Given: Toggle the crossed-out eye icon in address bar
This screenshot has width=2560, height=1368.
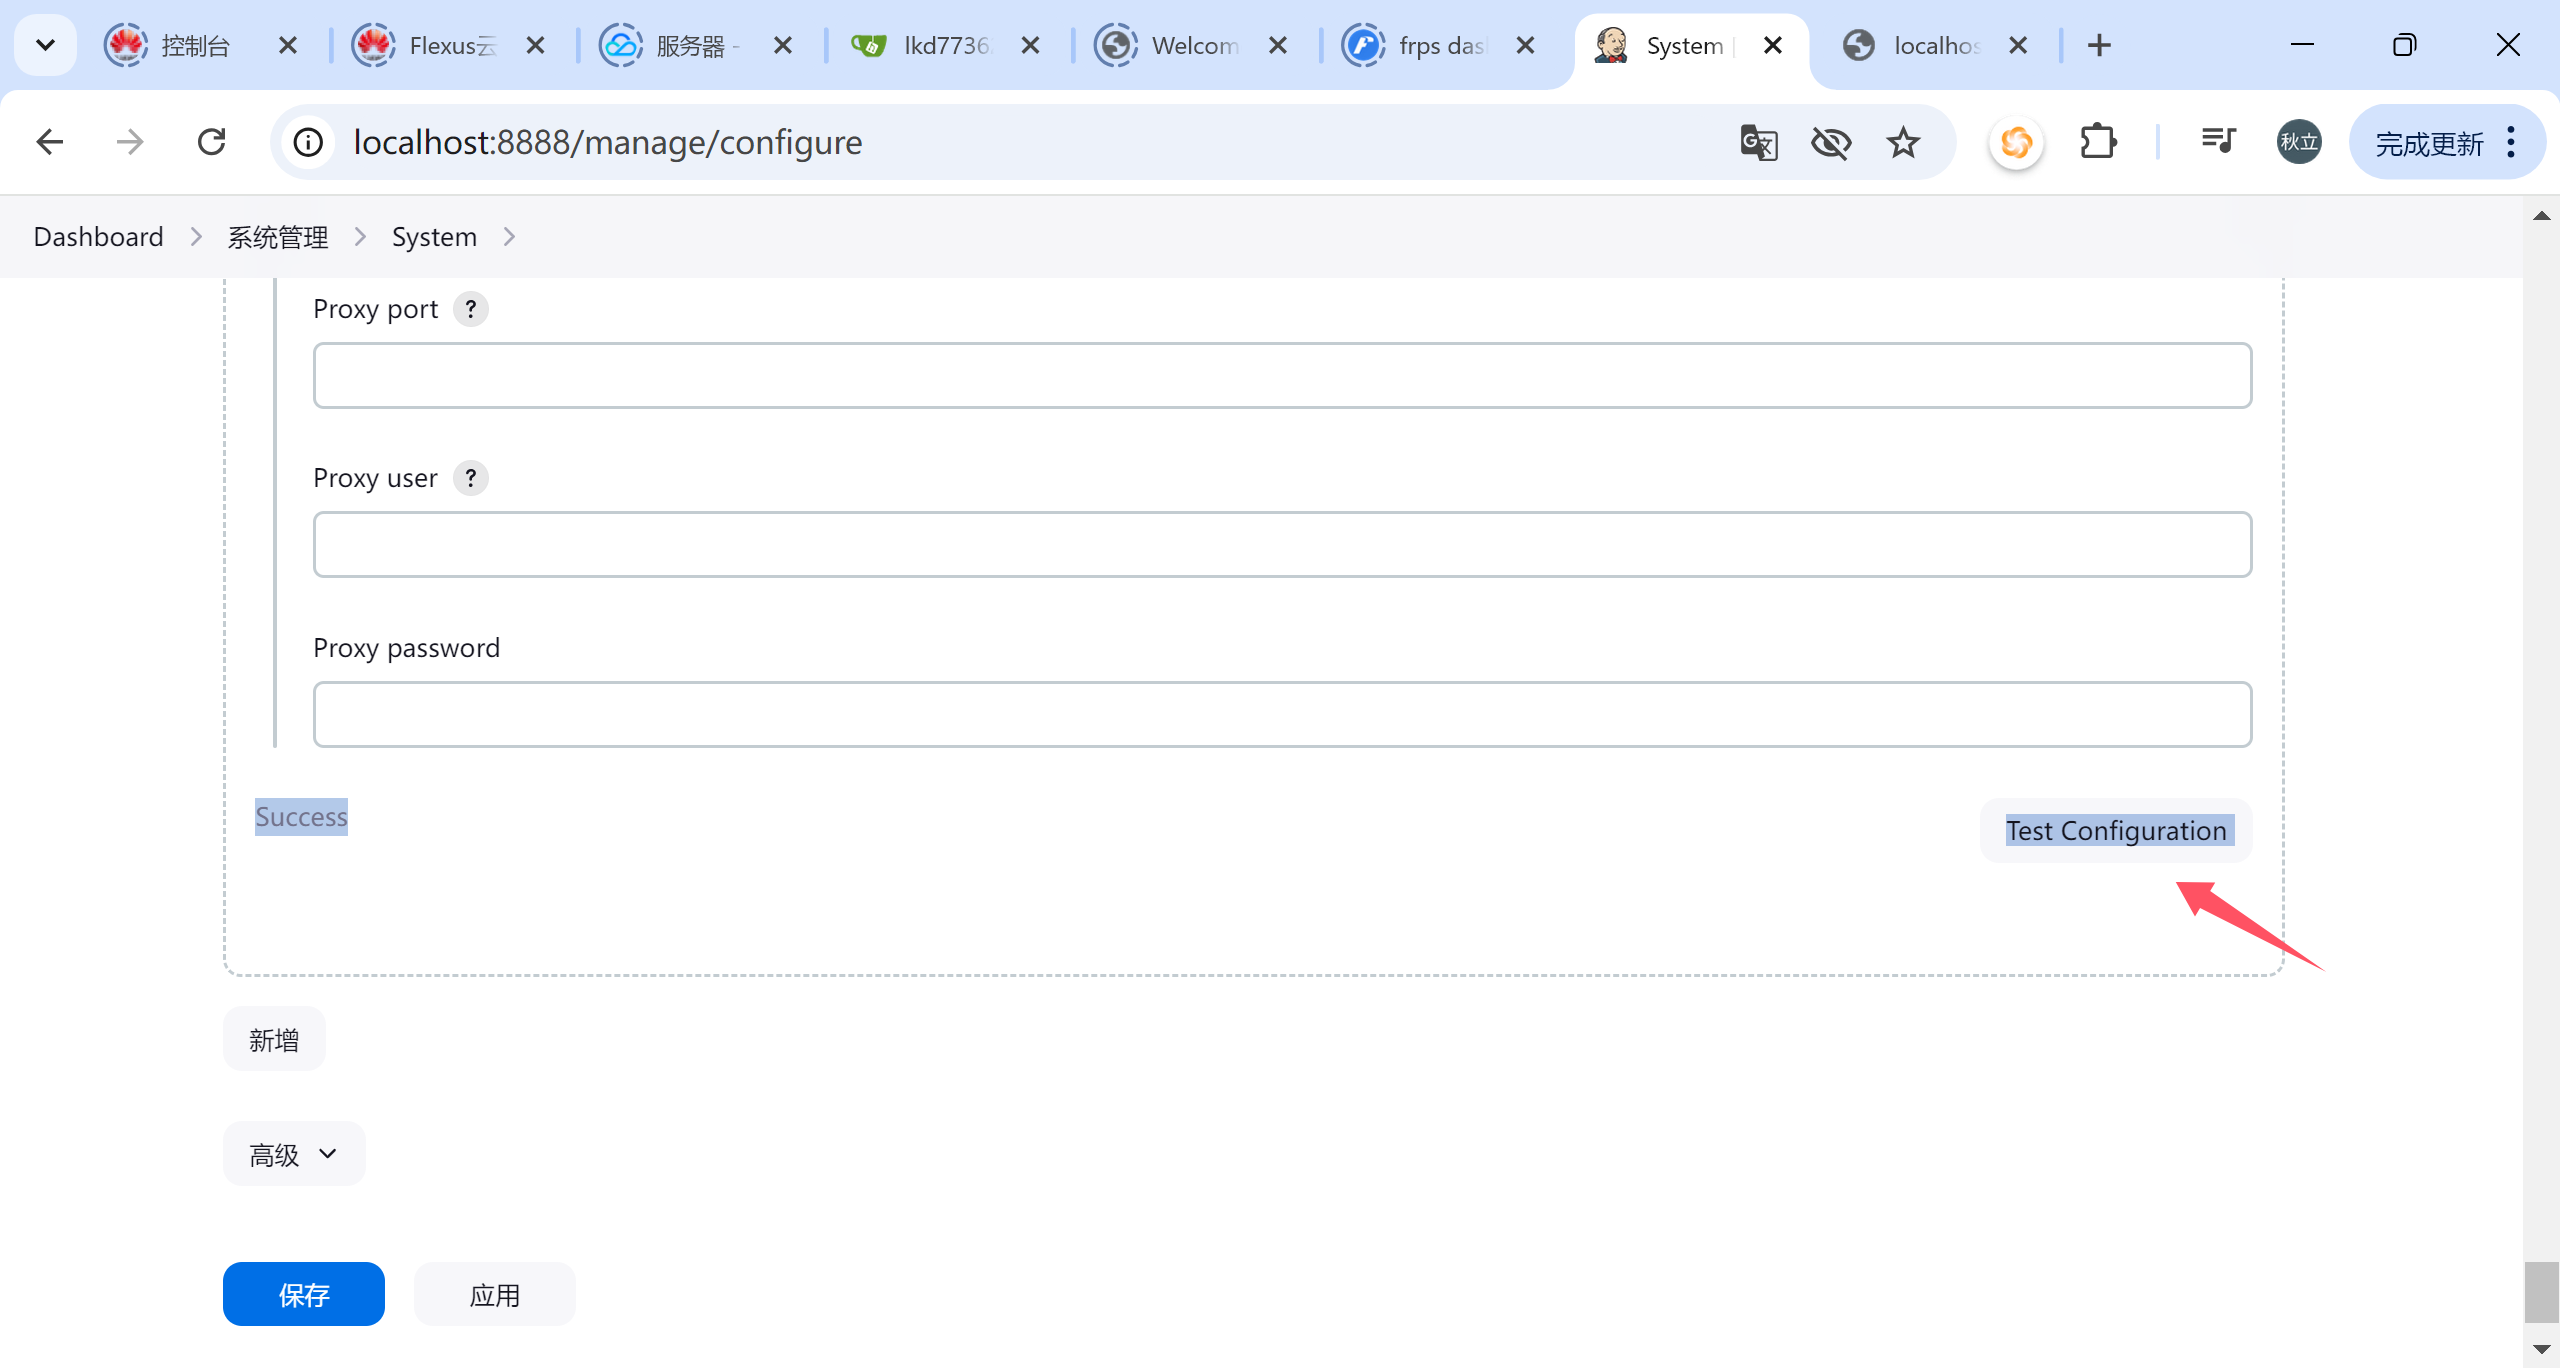Looking at the screenshot, I should pos(1830,142).
